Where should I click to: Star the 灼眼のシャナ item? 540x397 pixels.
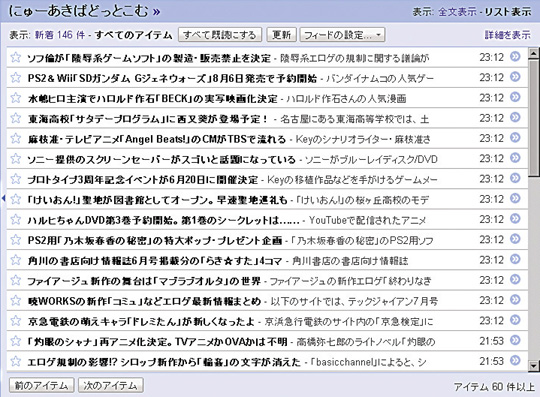point(15,341)
